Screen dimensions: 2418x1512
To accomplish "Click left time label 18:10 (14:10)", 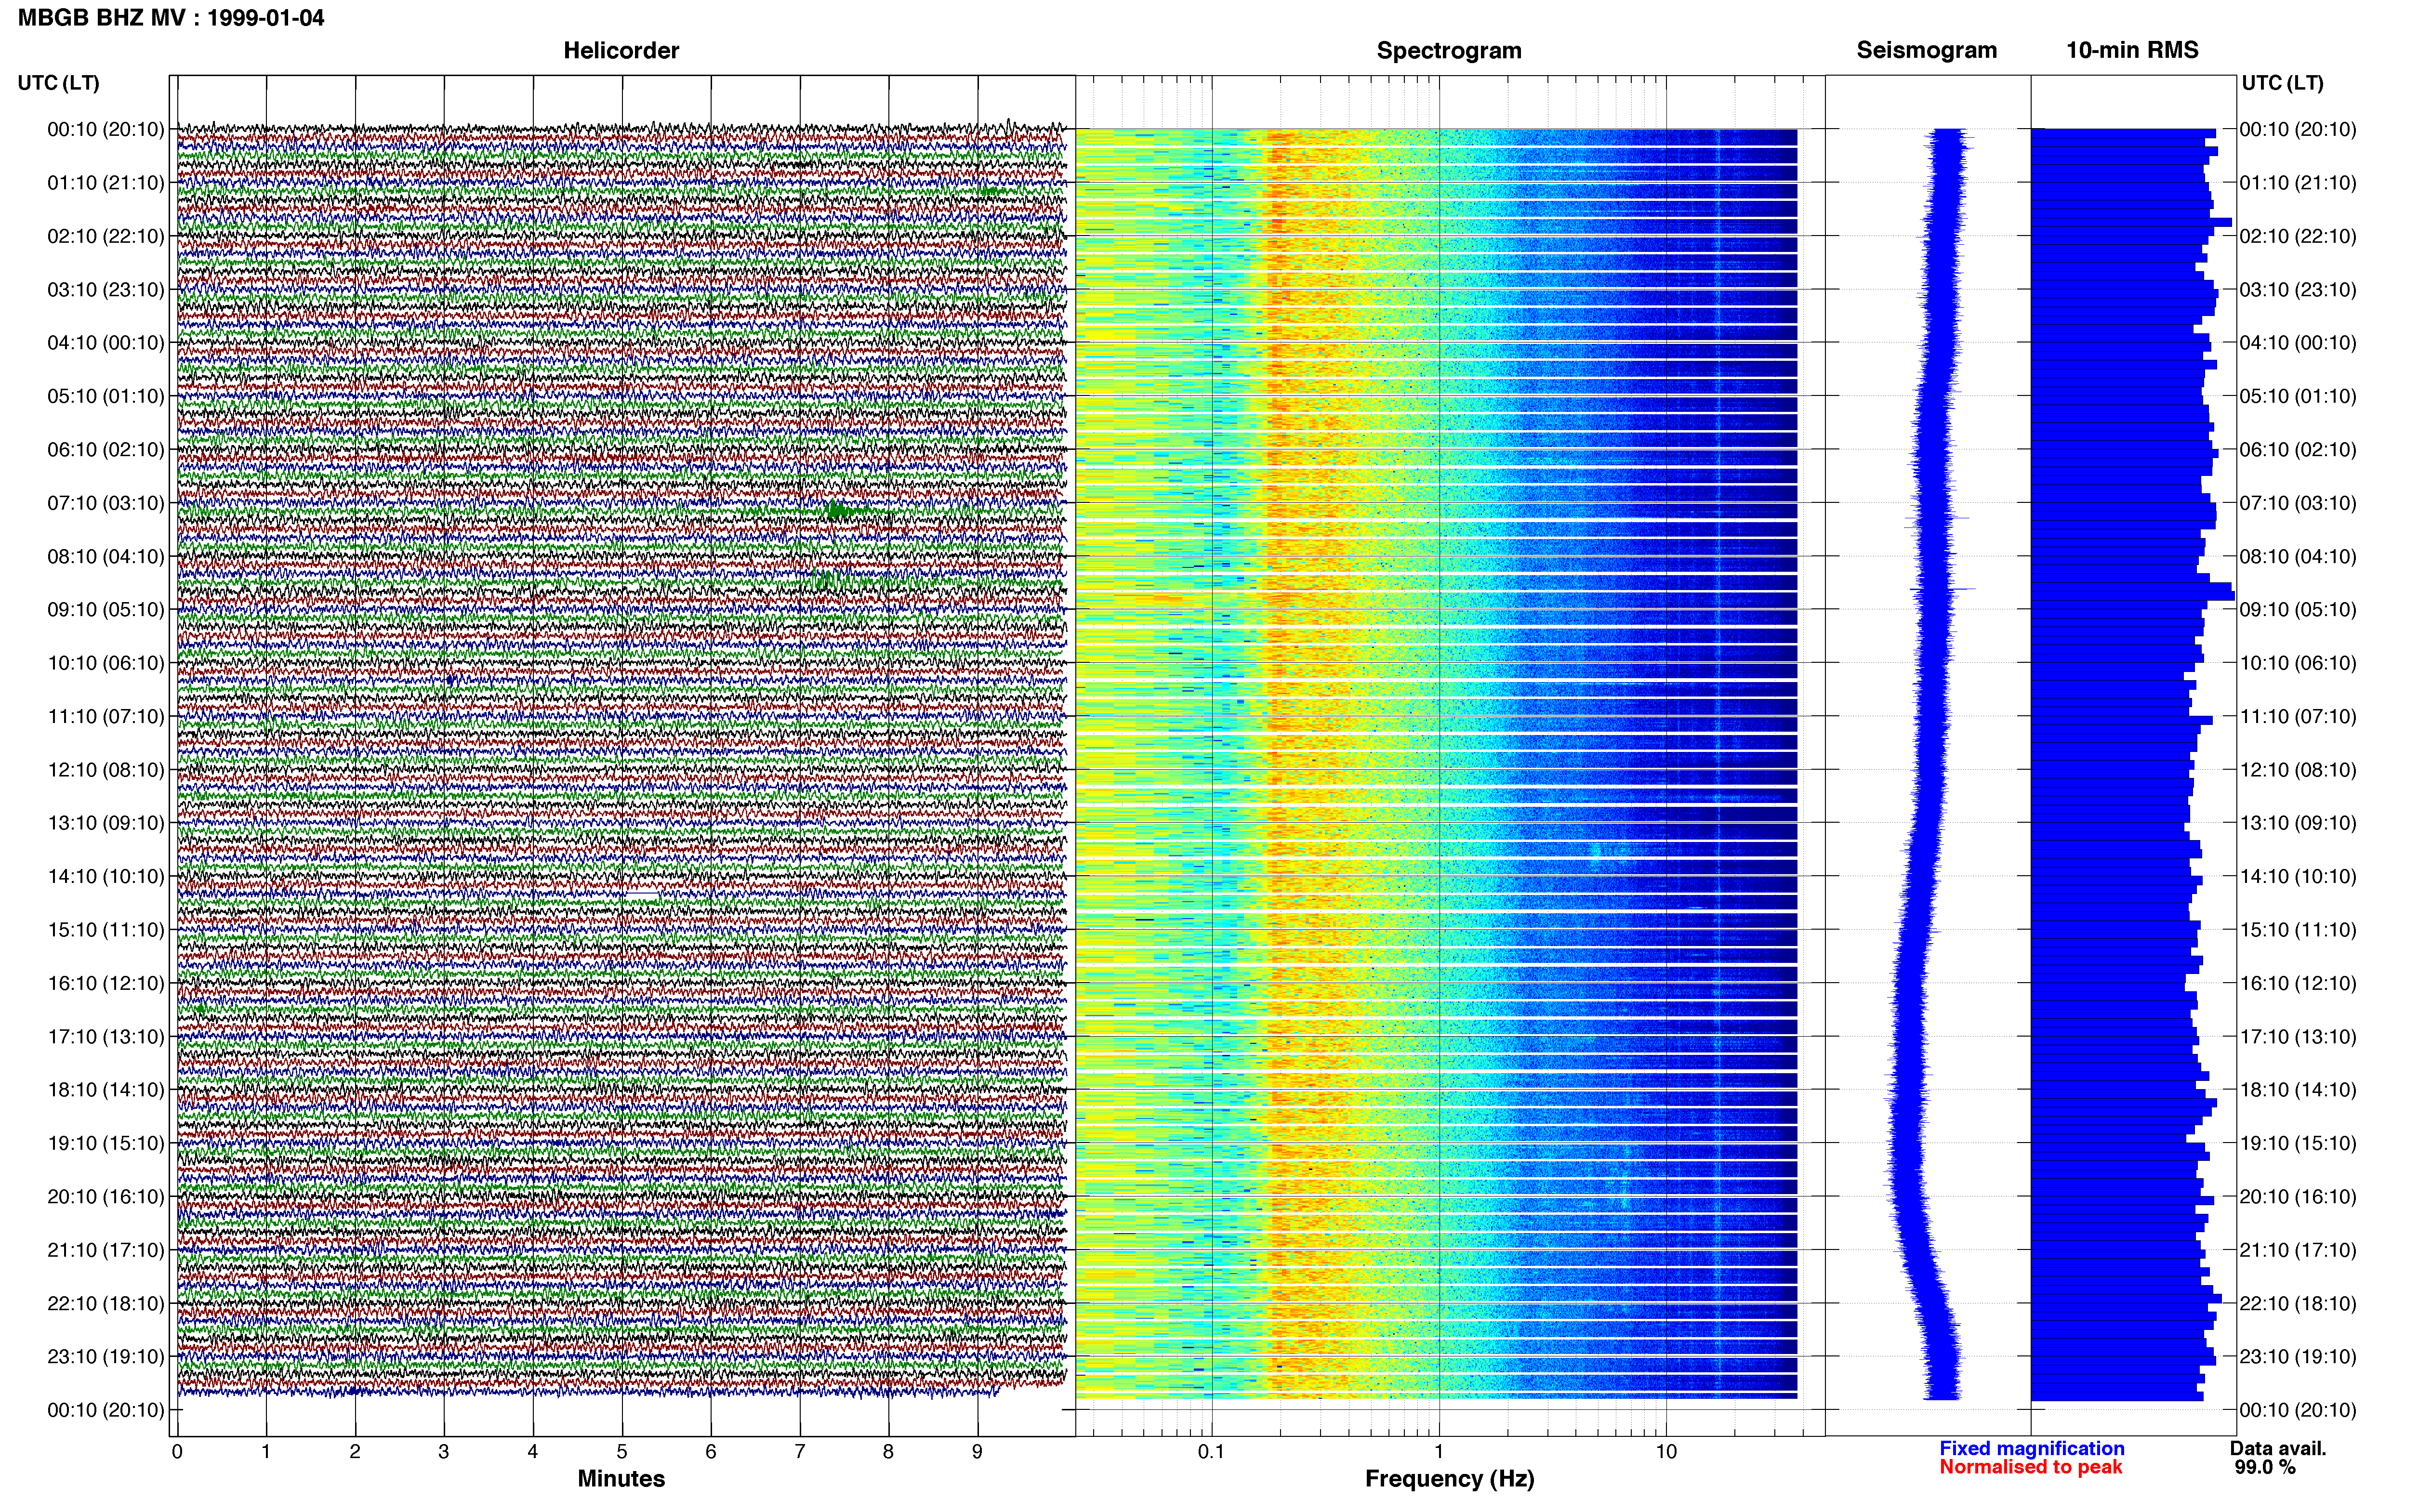I will coord(106,1090).
